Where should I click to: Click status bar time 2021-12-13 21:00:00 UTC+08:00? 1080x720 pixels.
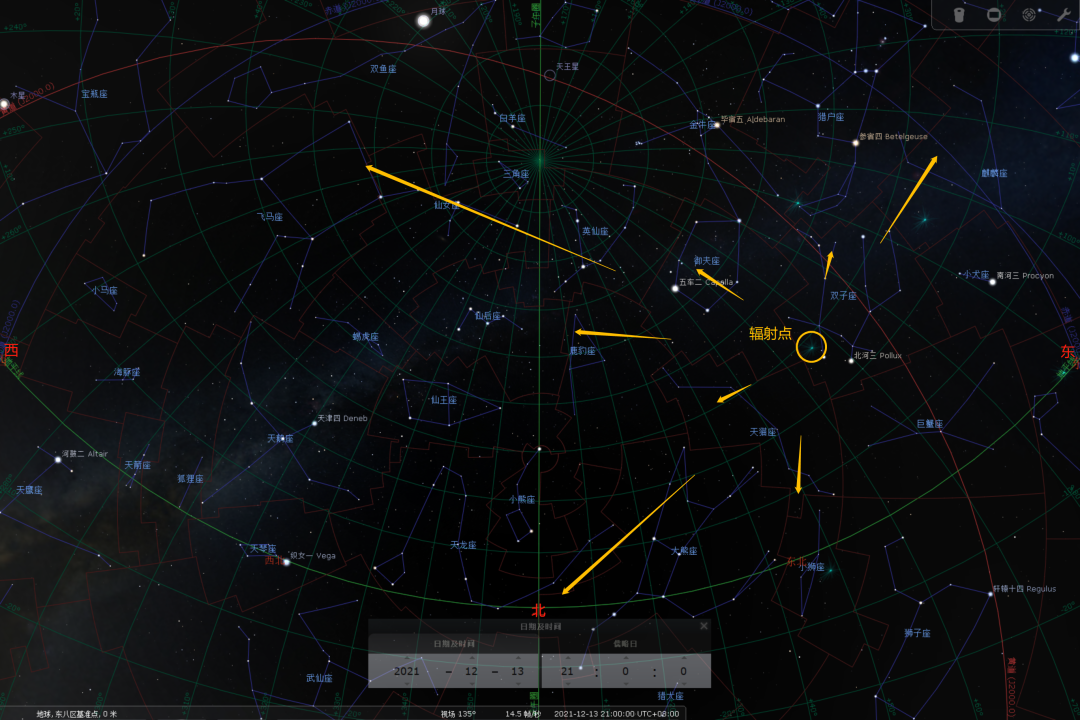(616, 714)
